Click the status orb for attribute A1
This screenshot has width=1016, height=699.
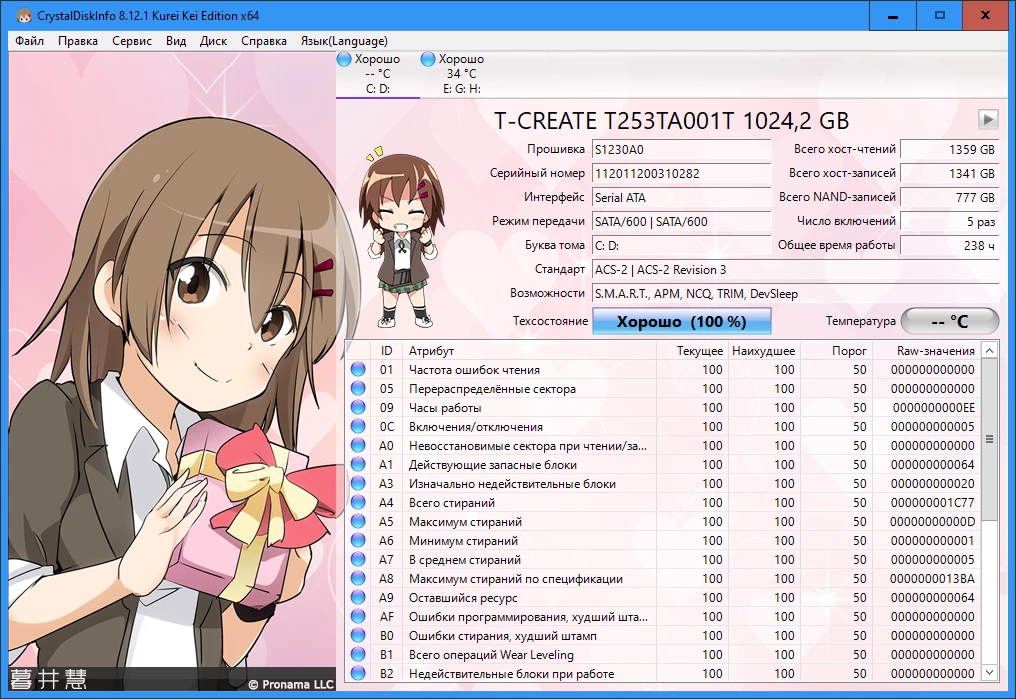(x=358, y=464)
